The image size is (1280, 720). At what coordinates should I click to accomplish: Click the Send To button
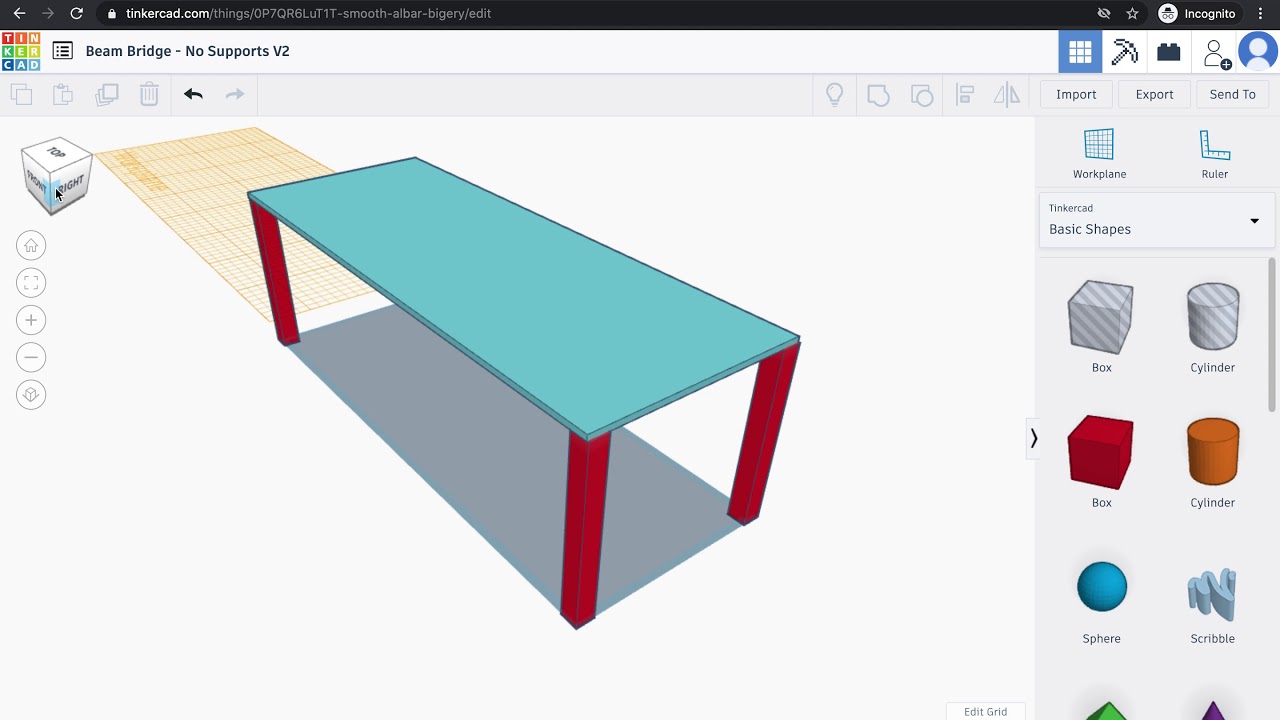click(1232, 94)
